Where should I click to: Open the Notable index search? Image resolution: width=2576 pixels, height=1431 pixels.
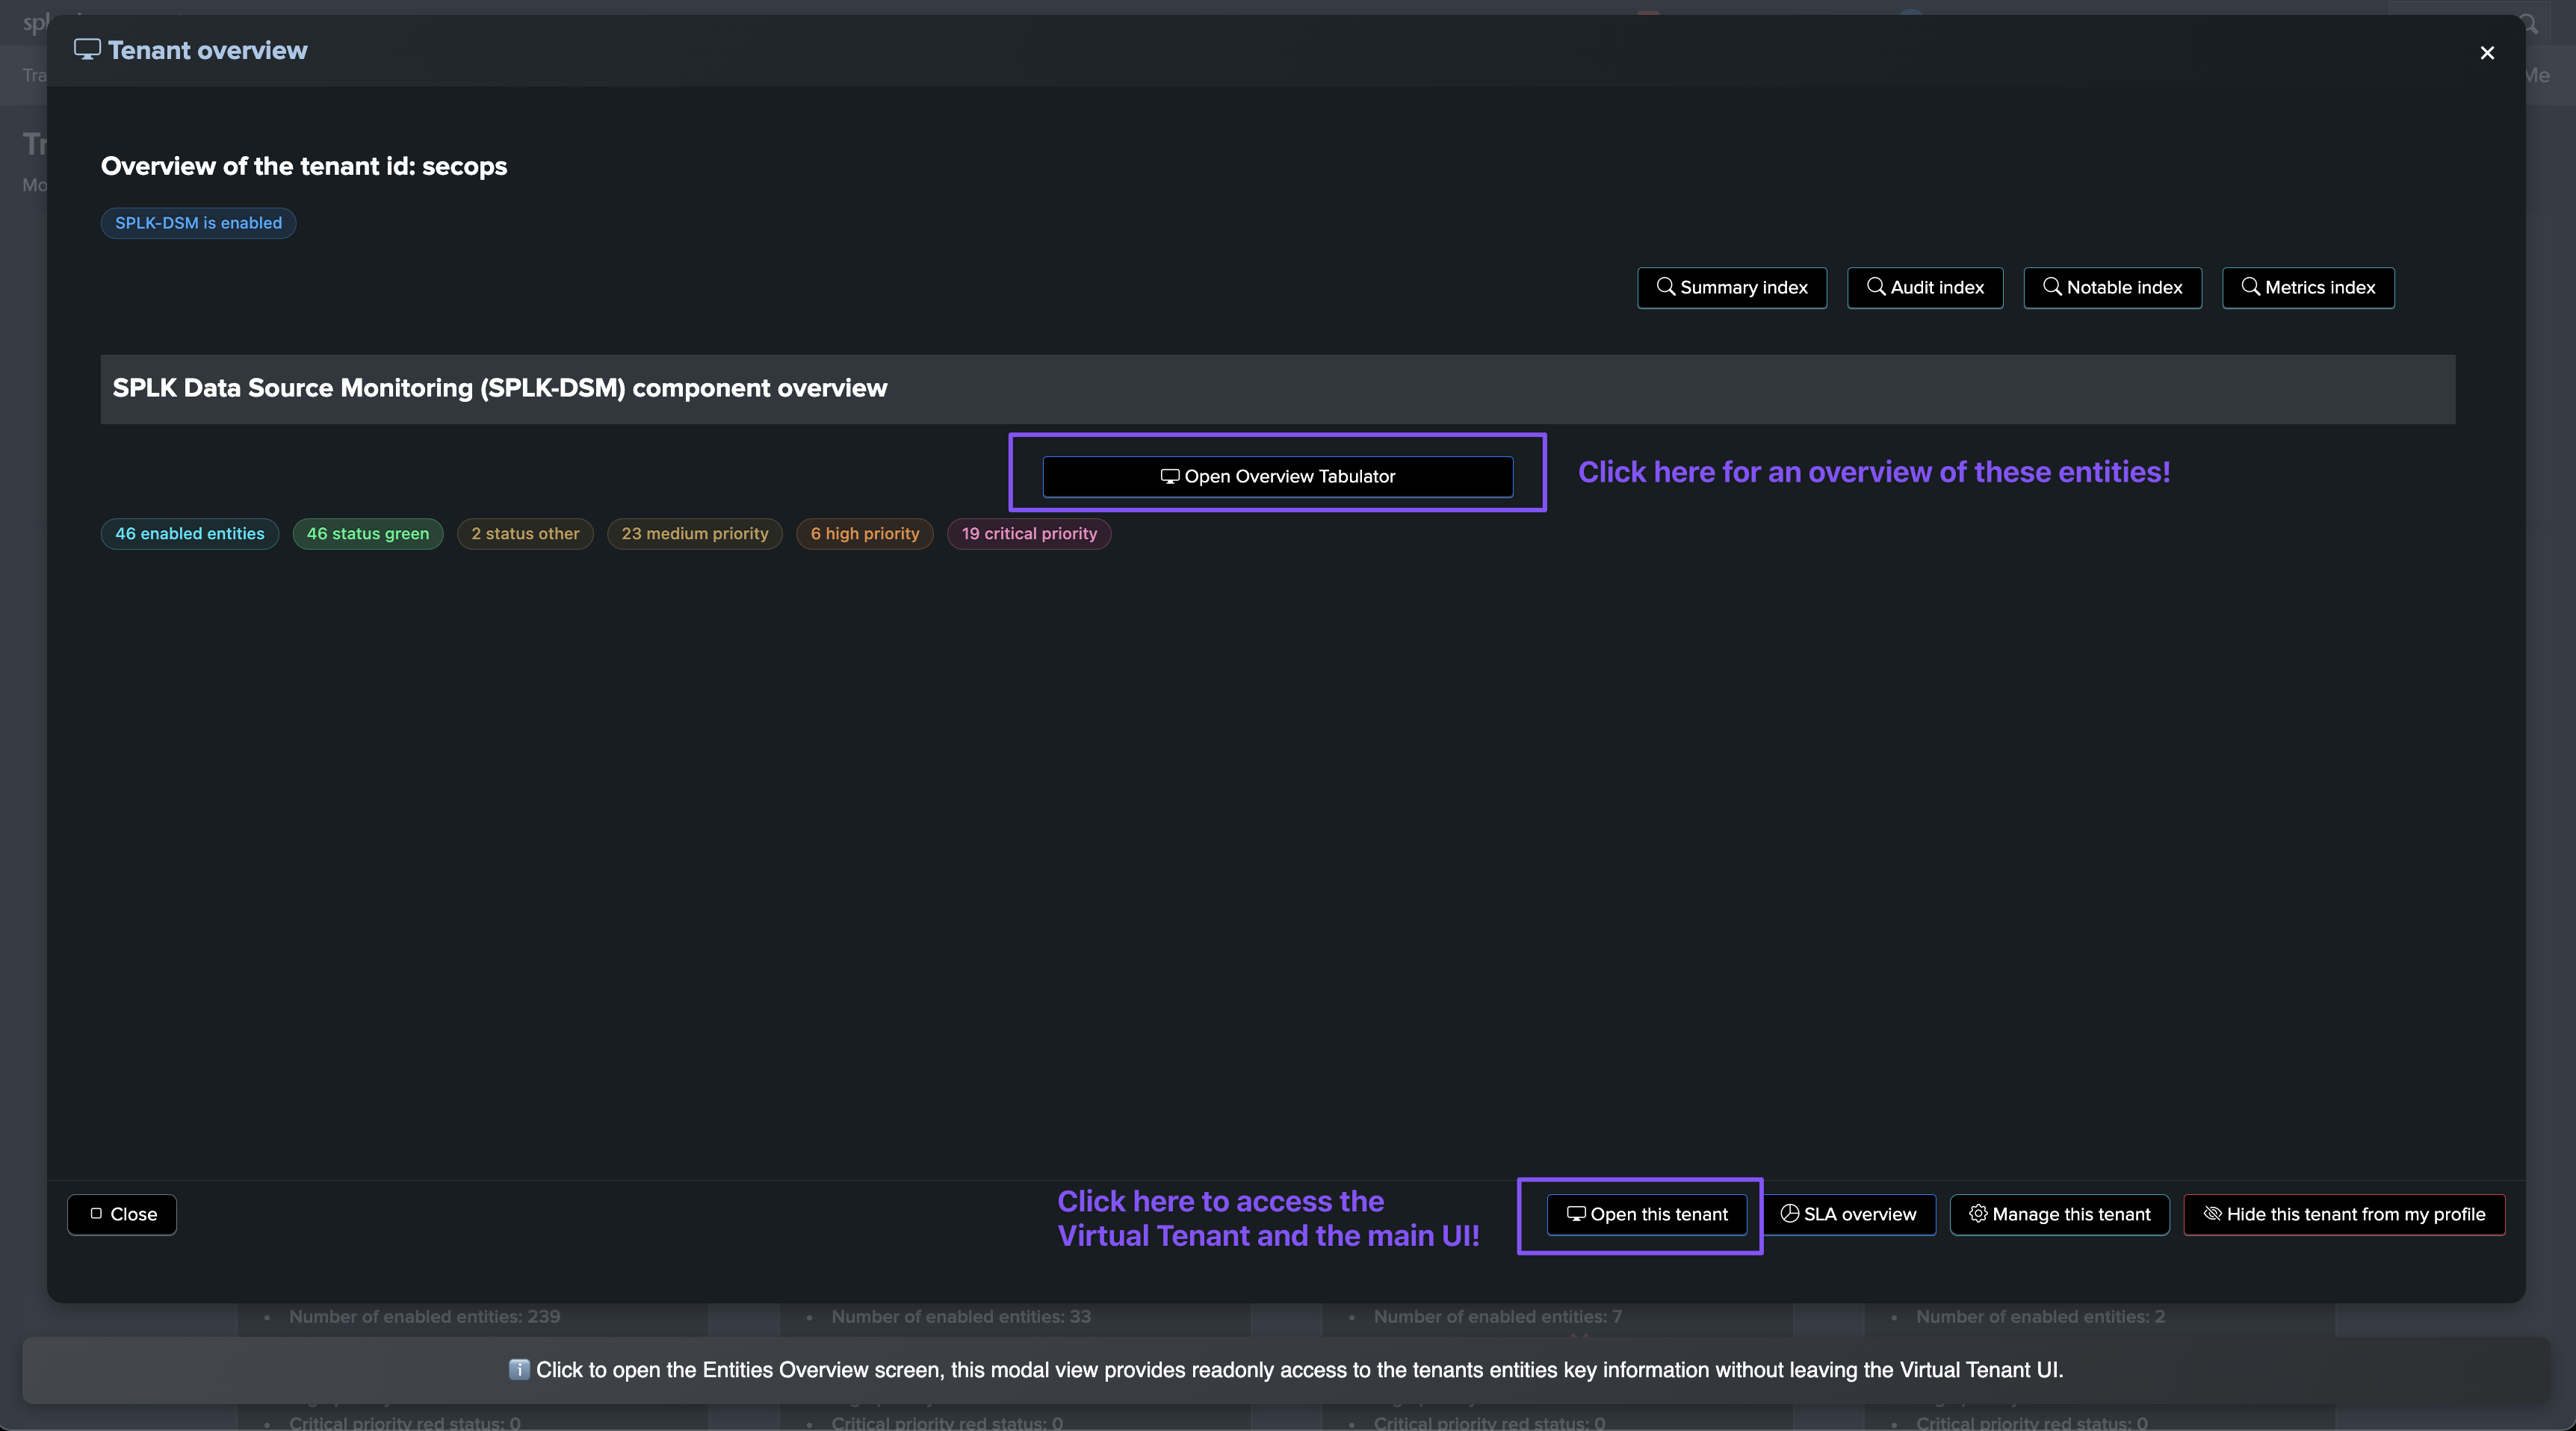2112,288
